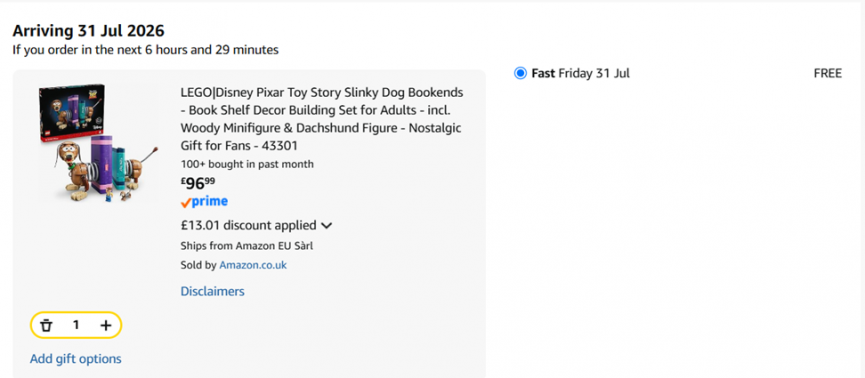Screen dimensions: 865x378
Task: Increase quantity with the plus icon
Action: pyautogui.click(x=105, y=326)
